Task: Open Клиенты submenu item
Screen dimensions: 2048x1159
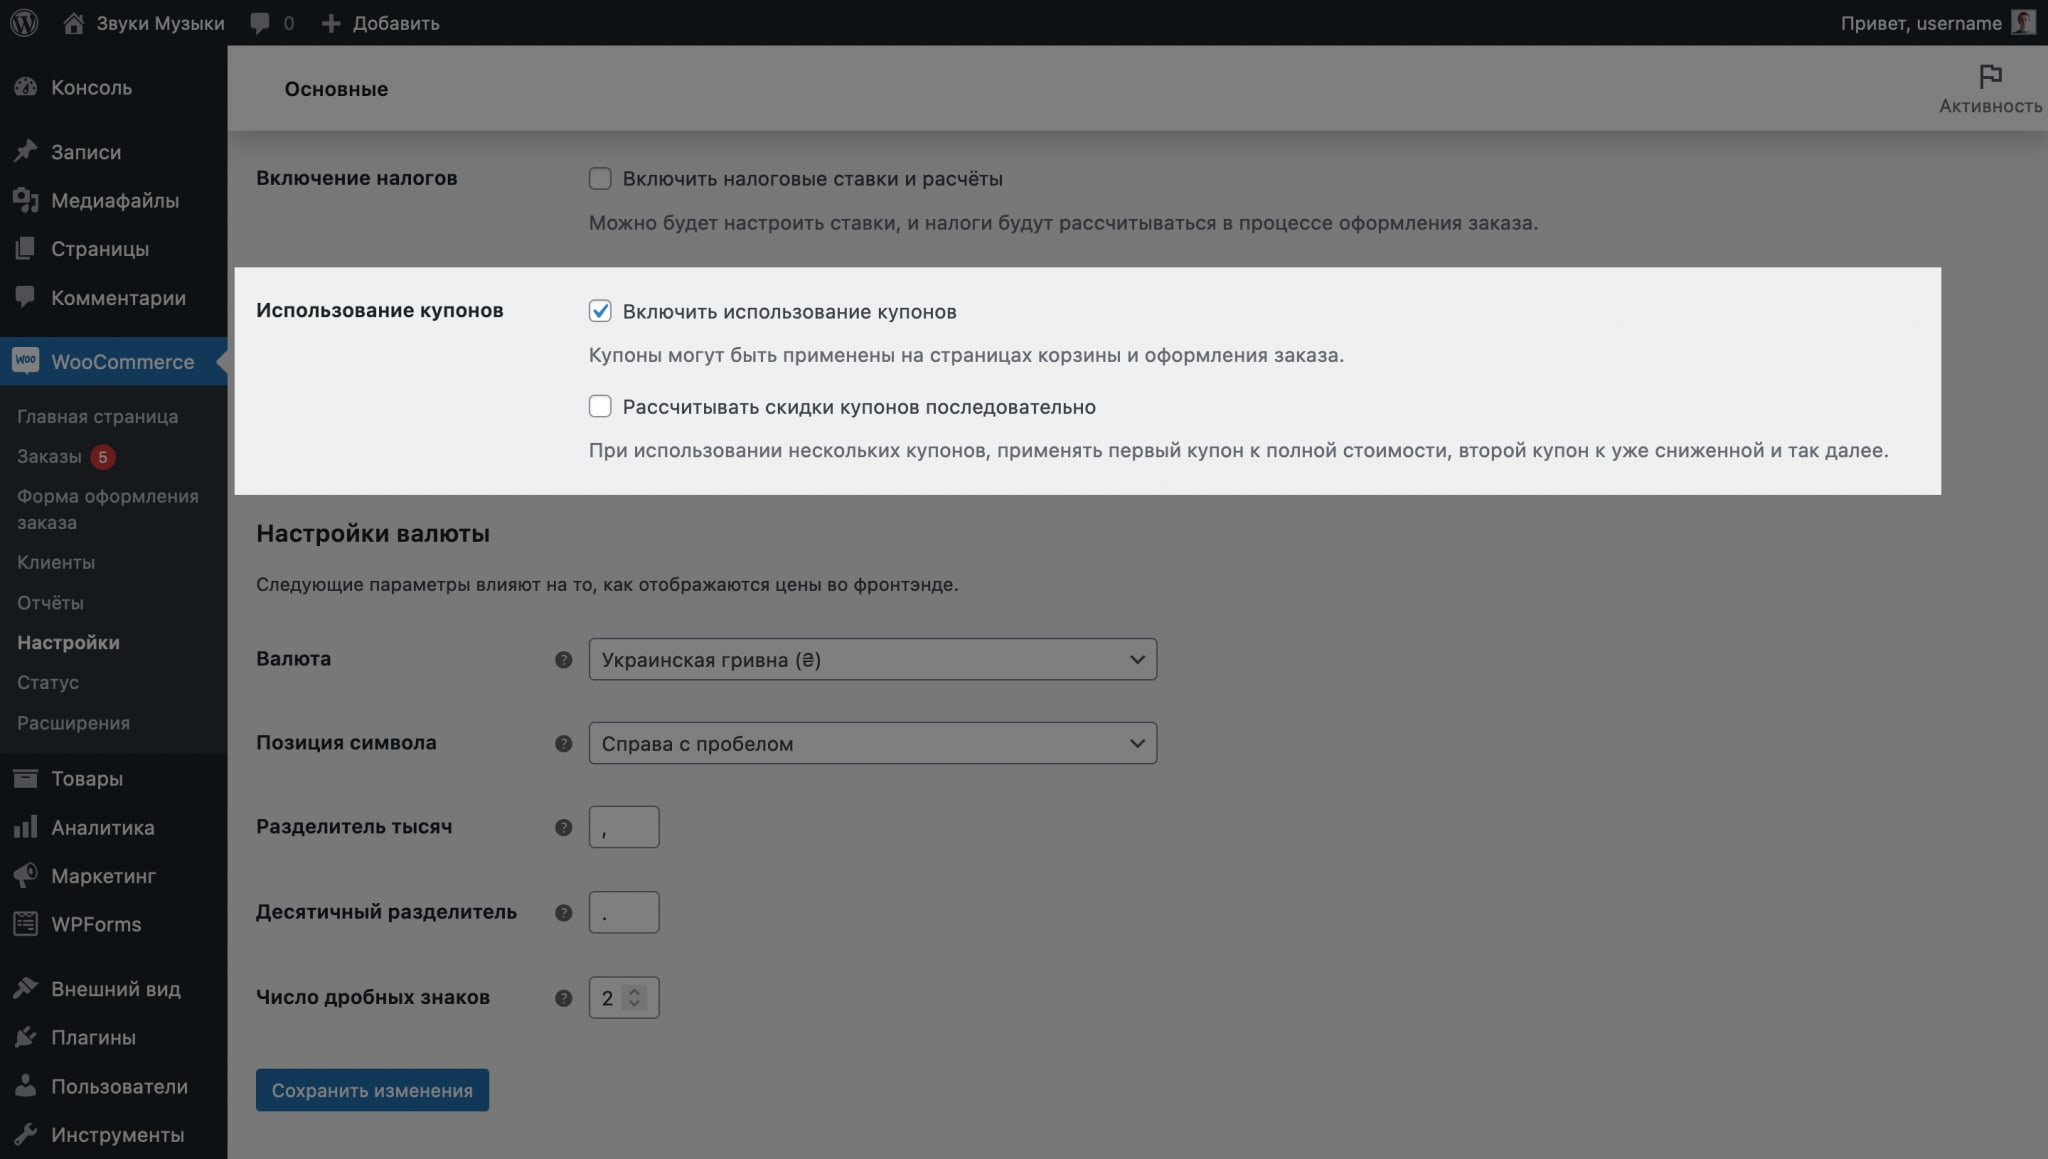Action: (56, 562)
